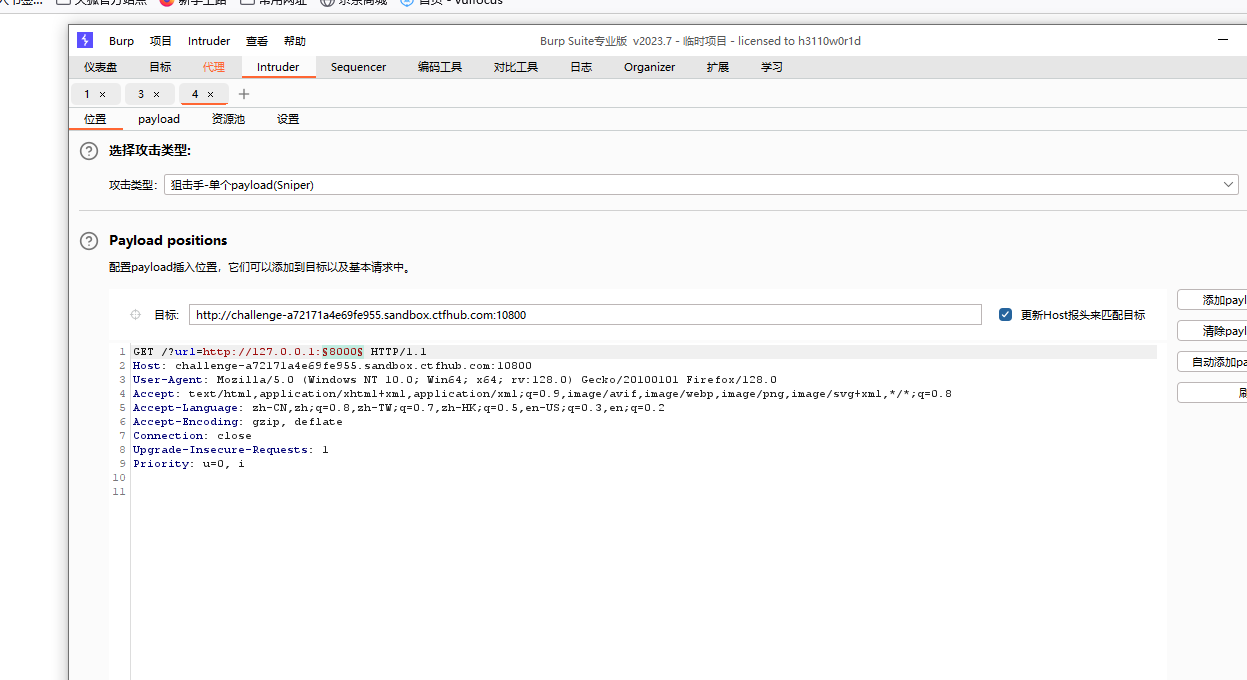Click the target crosshair icon beside 目标
The width and height of the screenshot is (1247, 680).
point(135,315)
